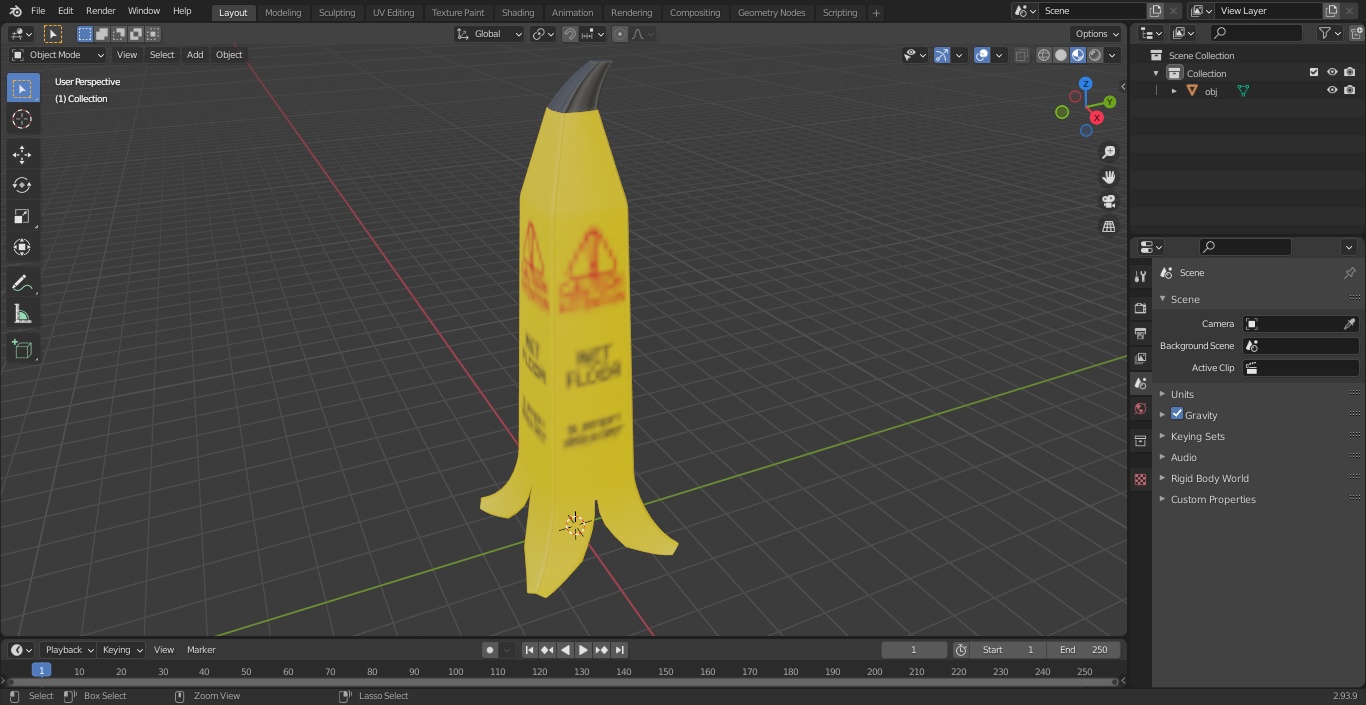Toggle show overlays button

982,55
